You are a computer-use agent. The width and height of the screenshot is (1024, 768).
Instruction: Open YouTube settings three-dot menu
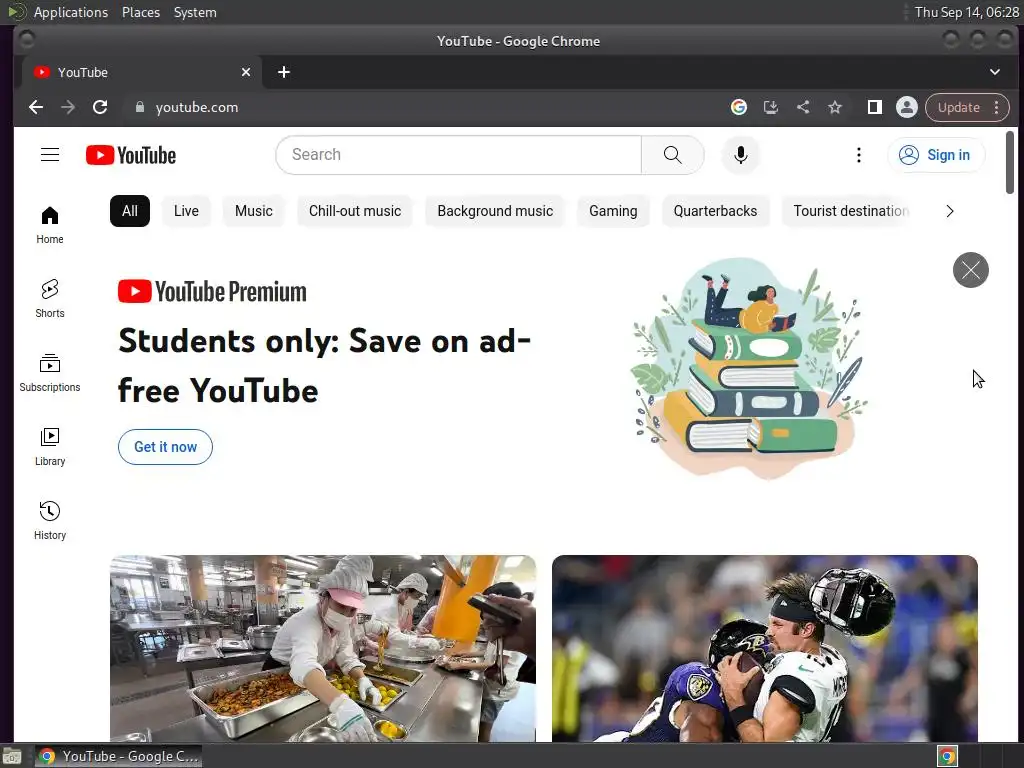858,155
